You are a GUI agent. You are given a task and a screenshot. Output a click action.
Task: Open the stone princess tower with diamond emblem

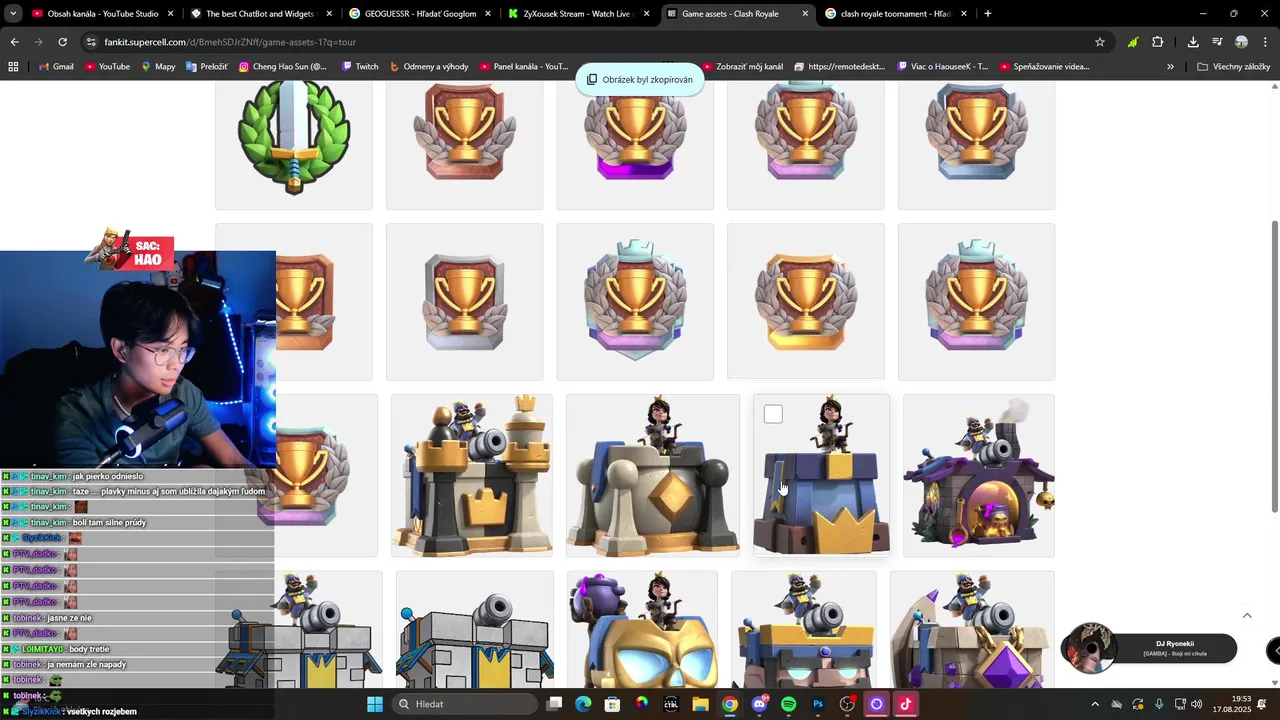pyautogui.click(x=653, y=475)
